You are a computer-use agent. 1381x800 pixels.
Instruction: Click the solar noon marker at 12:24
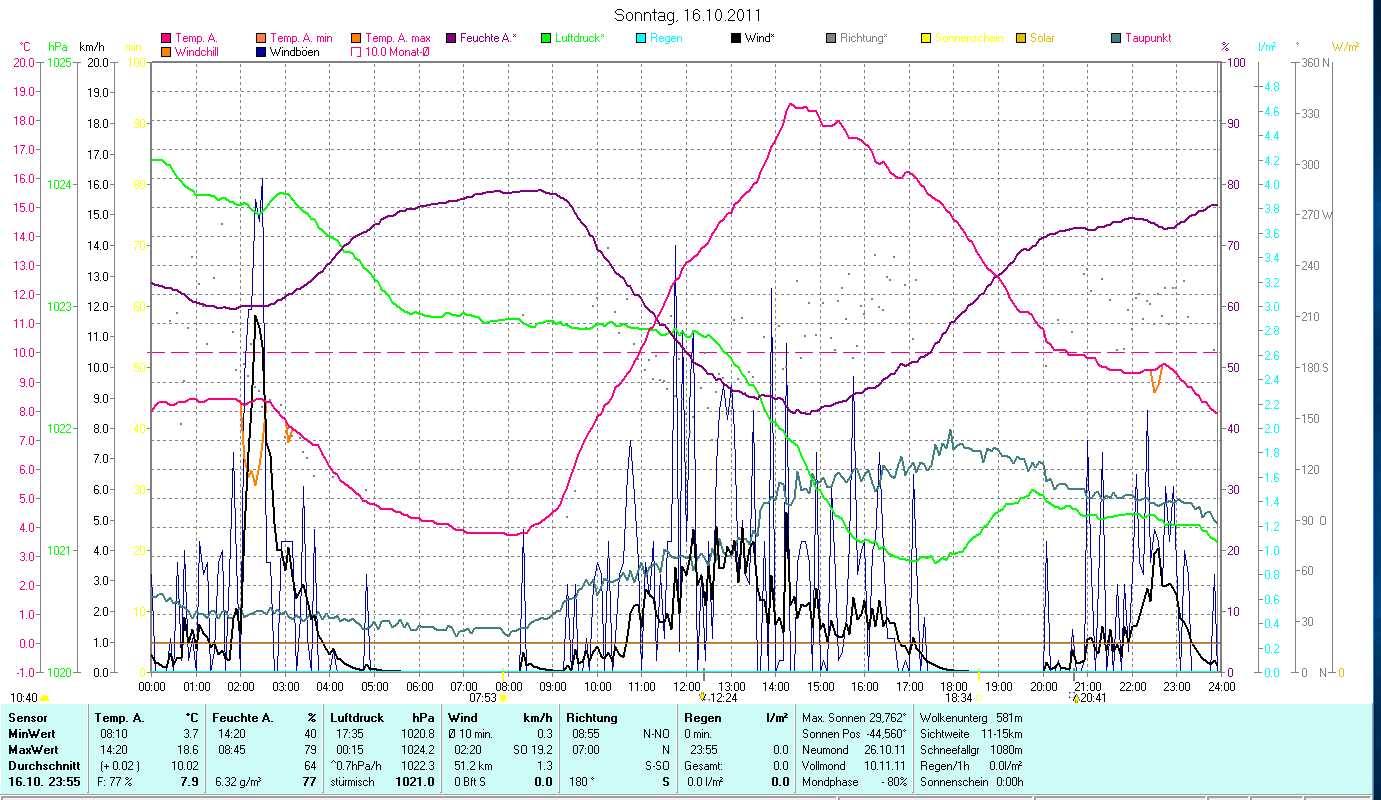click(x=703, y=697)
